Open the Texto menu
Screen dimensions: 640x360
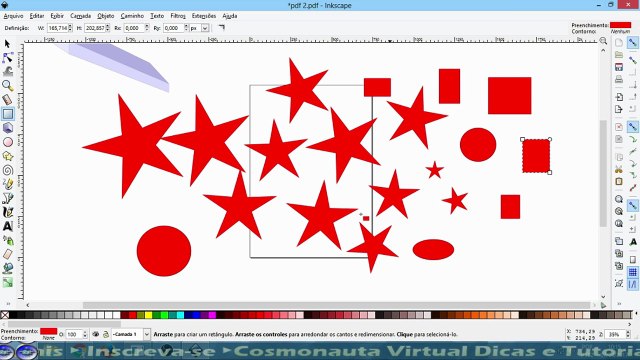(157, 16)
